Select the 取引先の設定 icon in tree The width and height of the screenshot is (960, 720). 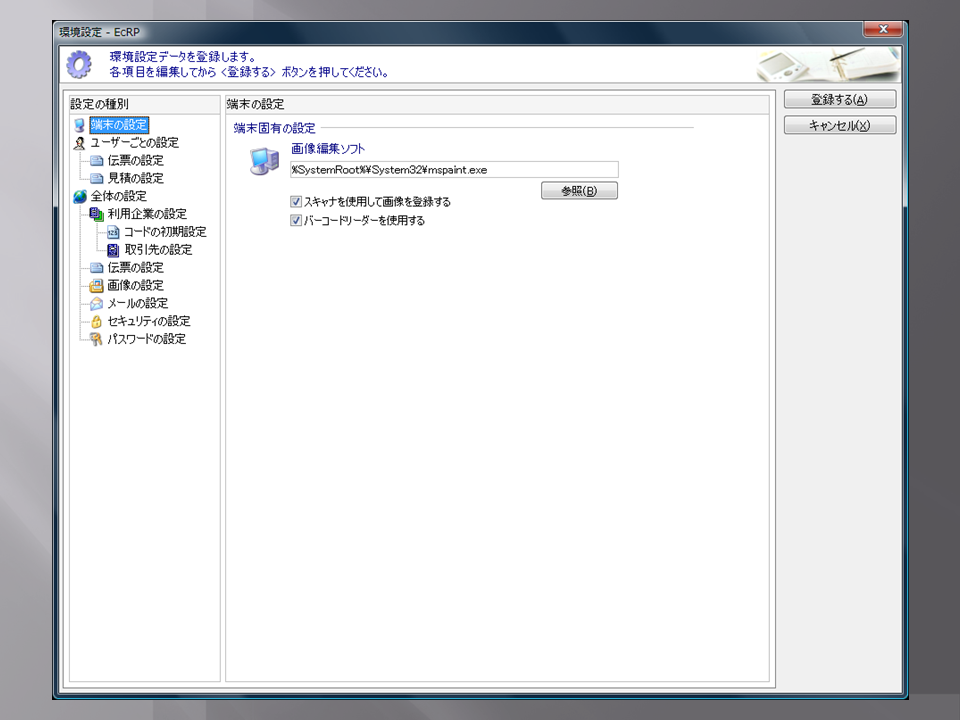coord(113,250)
